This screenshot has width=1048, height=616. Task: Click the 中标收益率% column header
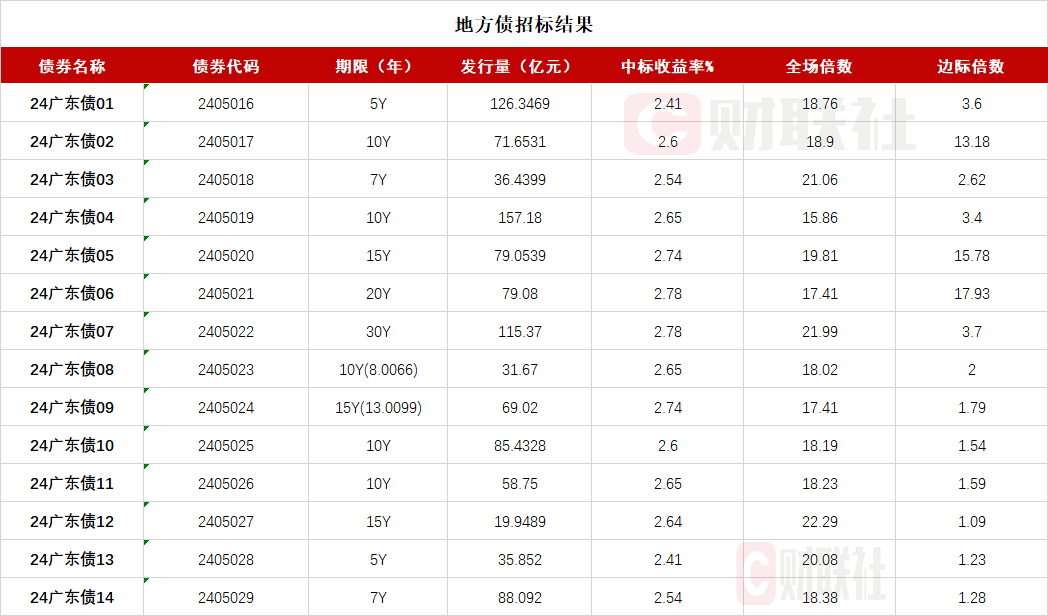coord(668,66)
